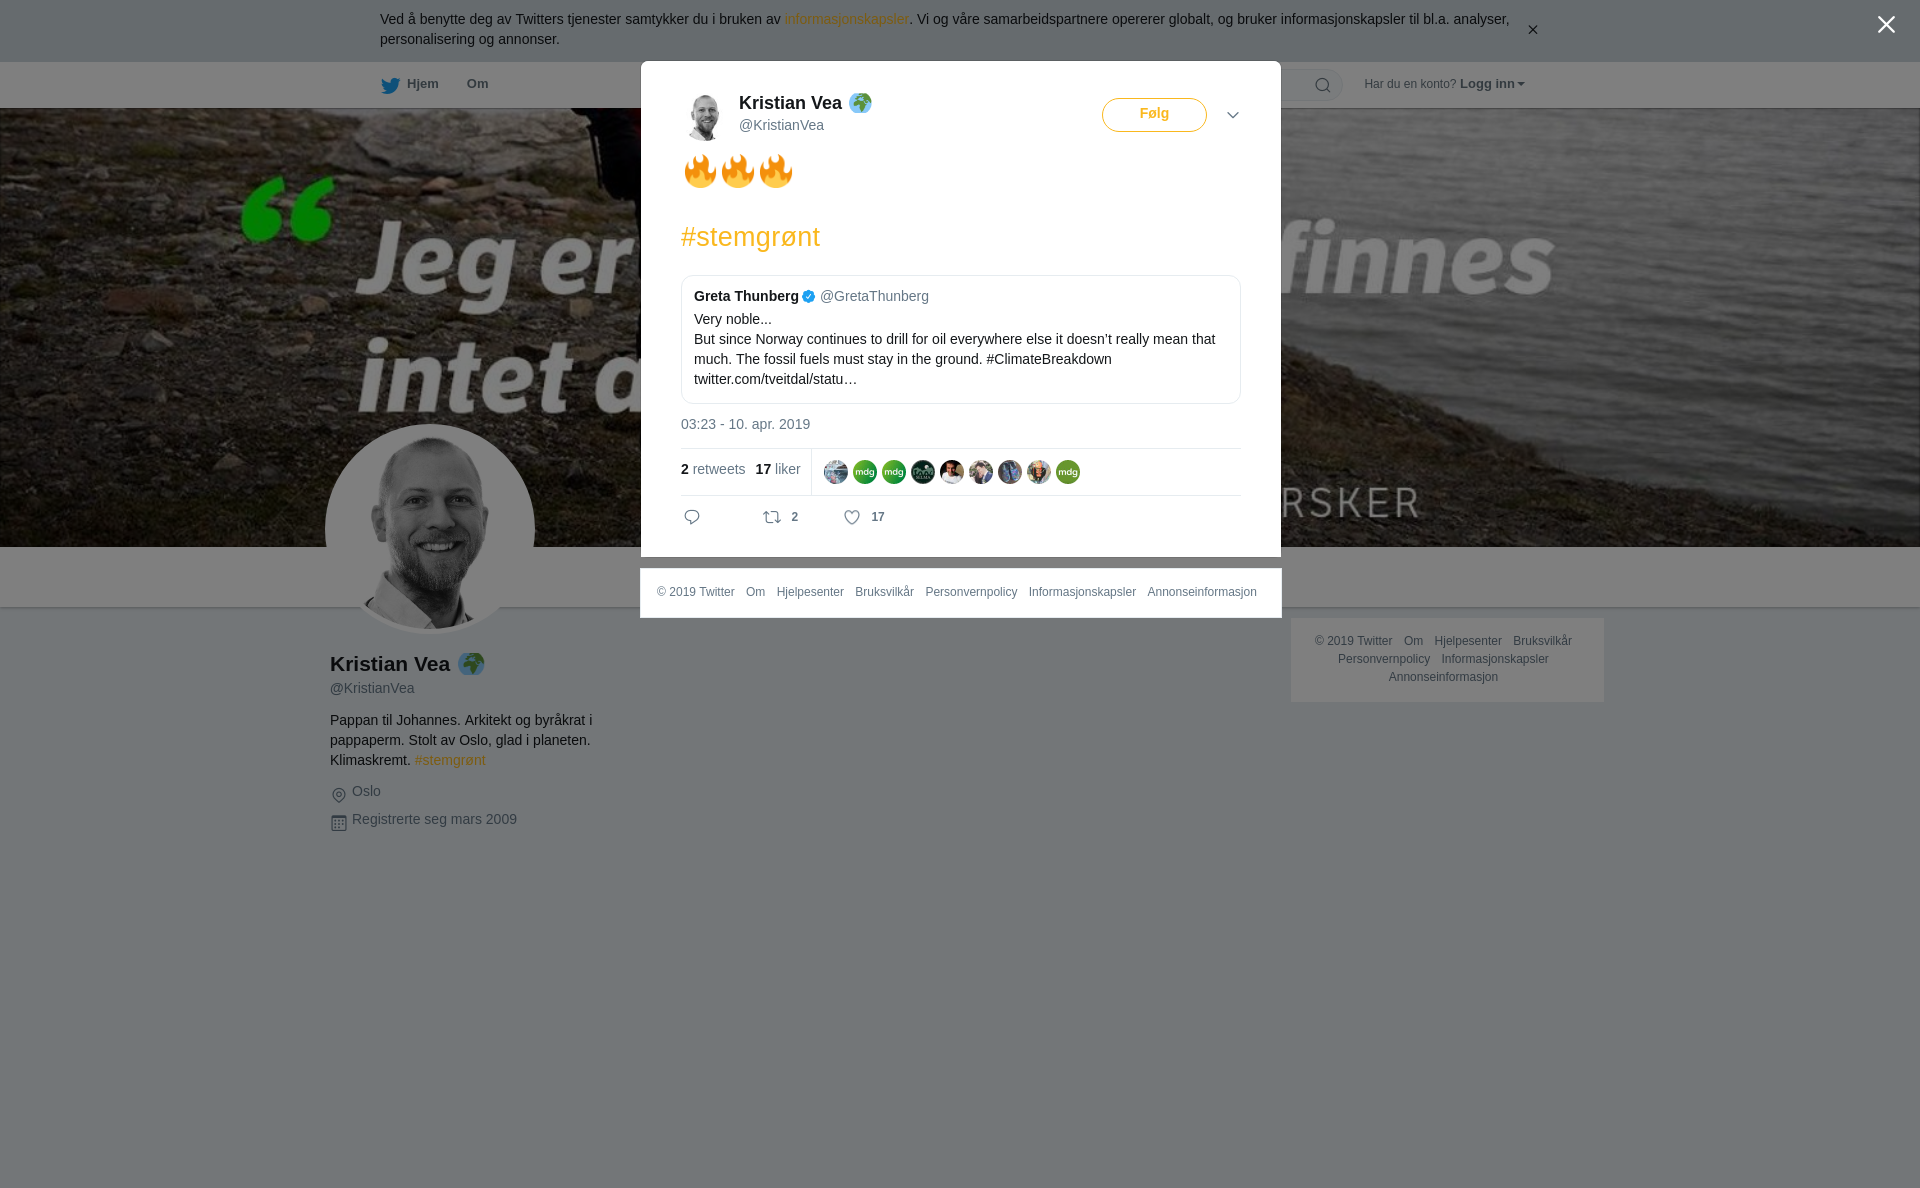Image resolution: width=1920 pixels, height=1188 pixels.
Task: Click first liker avatar in the row
Action: [x=836, y=472]
